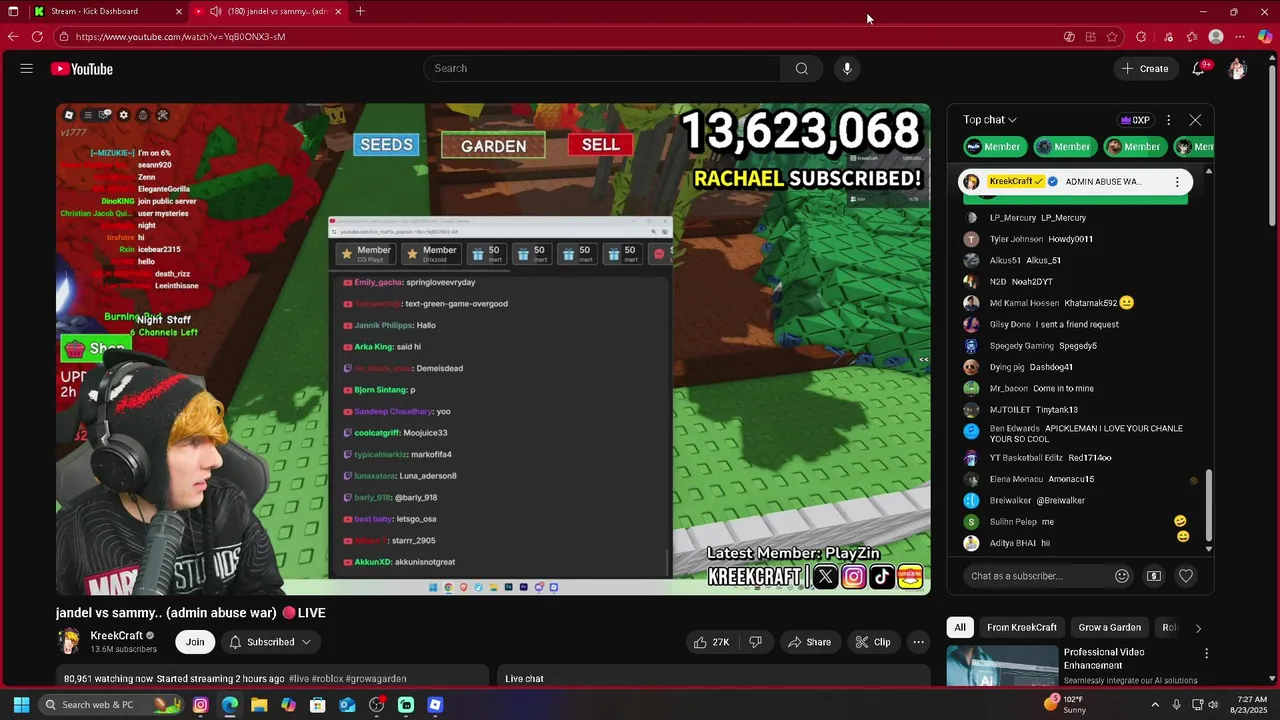Open the system volume icon
Image resolution: width=1280 pixels, height=720 pixels.
[1213, 705]
